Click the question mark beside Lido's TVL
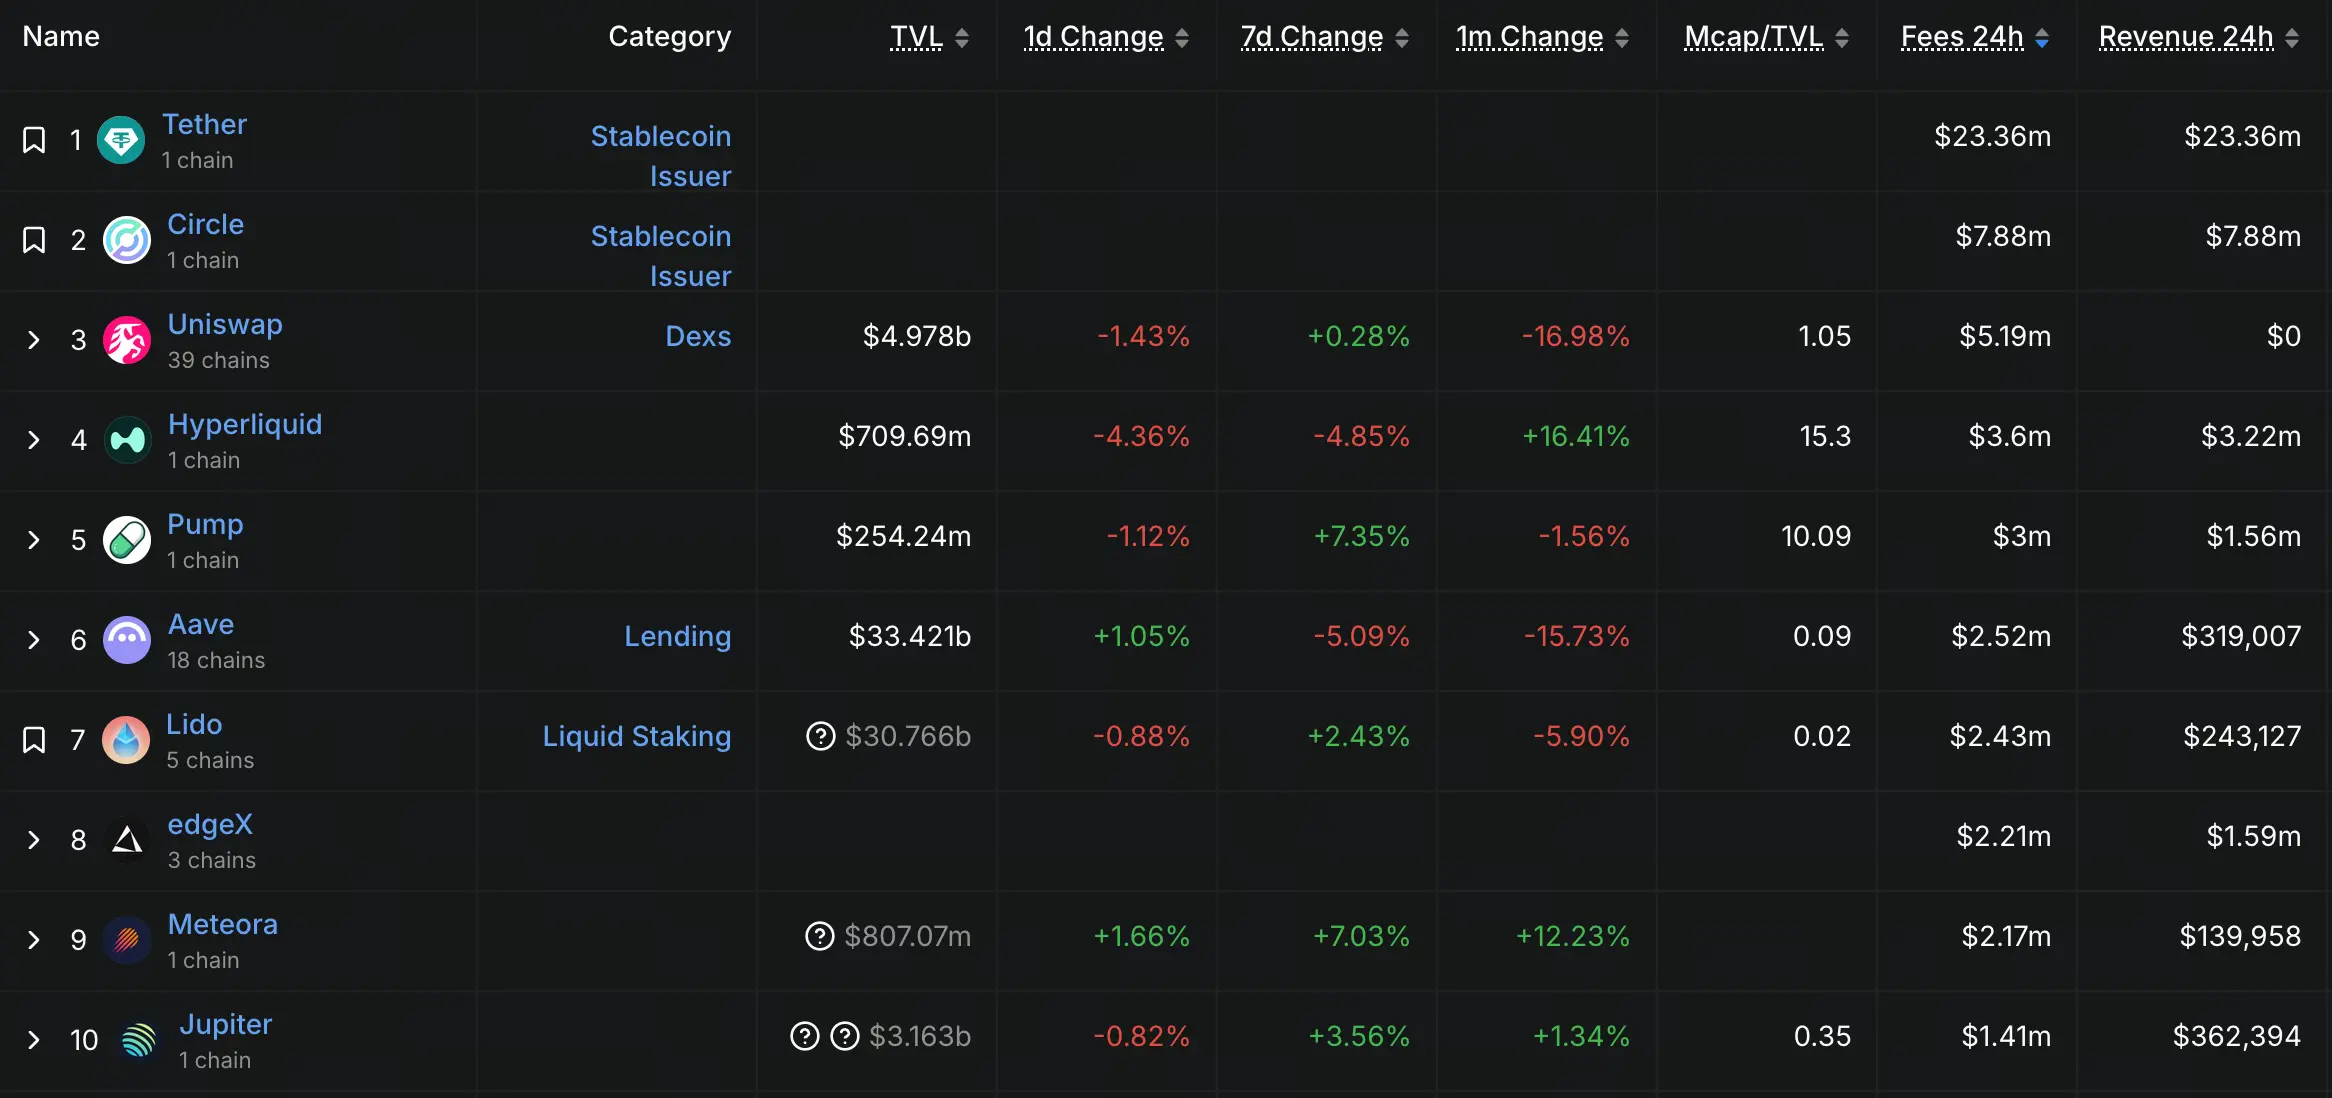2332x1098 pixels. click(820, 737)
